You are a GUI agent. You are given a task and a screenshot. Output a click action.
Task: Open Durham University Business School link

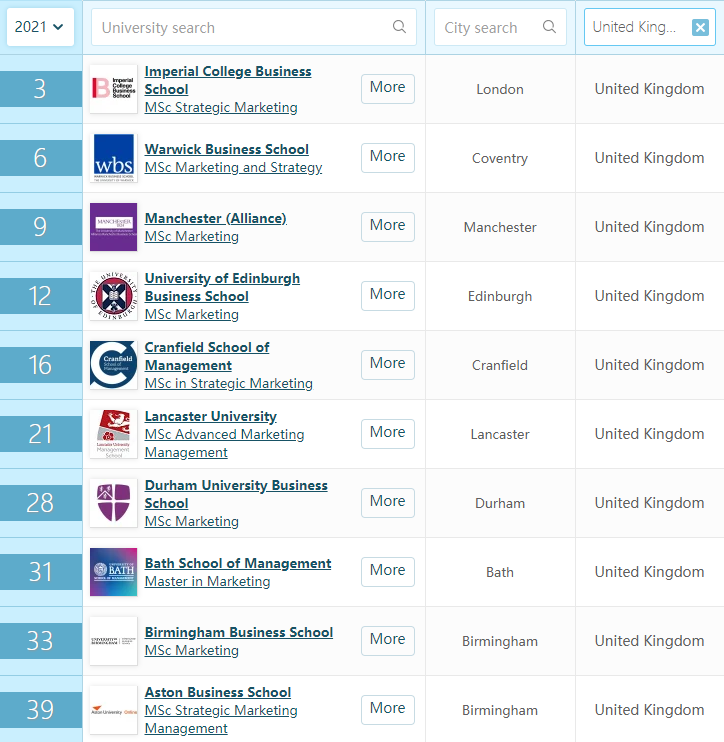click(x=236, y=494)
